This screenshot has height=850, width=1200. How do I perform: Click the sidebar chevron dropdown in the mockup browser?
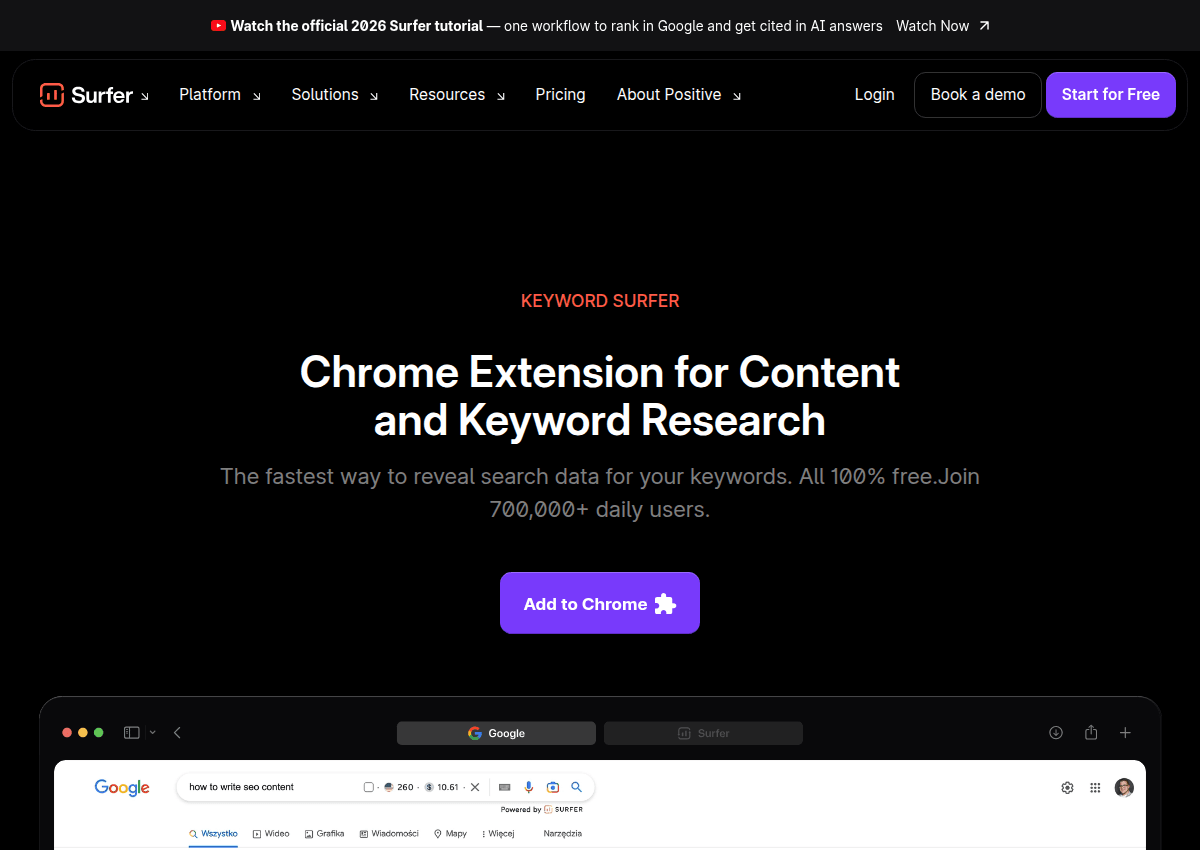click(x=153, y=733)
